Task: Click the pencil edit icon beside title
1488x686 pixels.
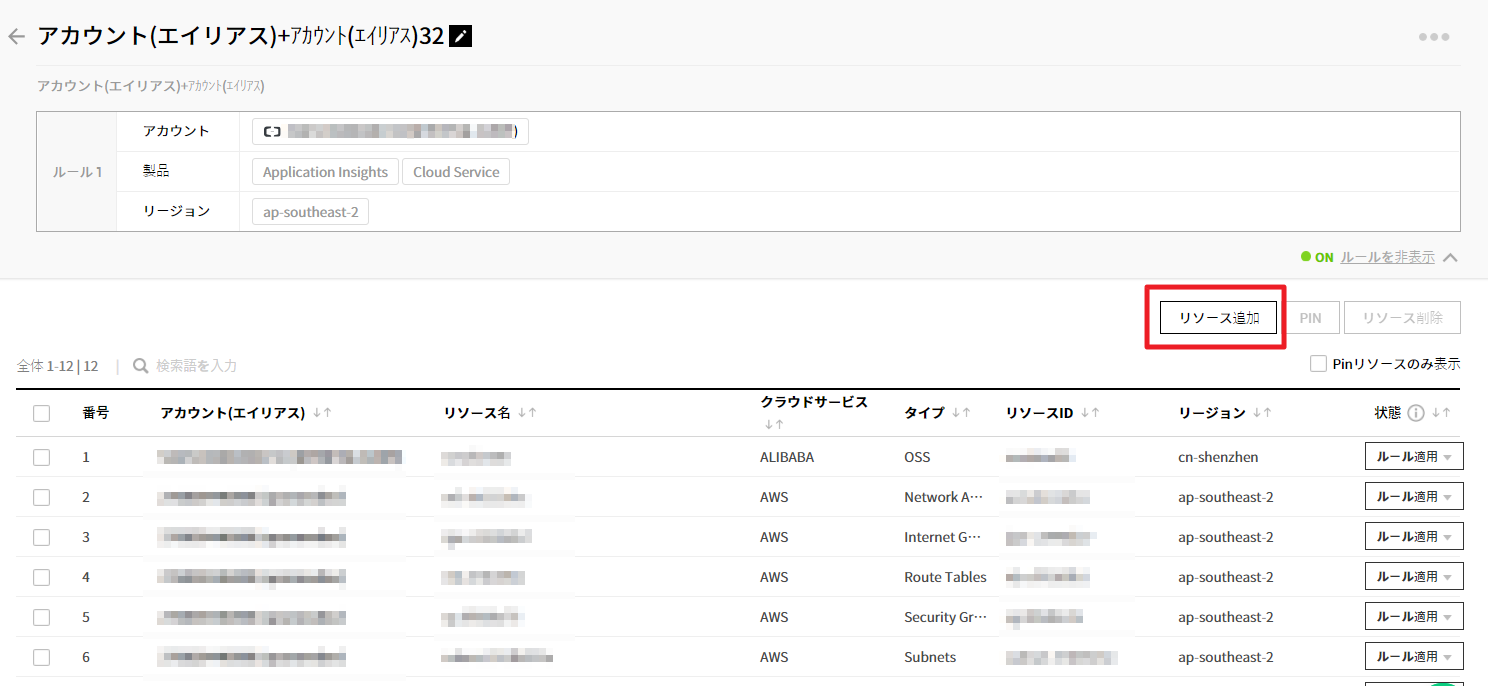Action: click(x=461, y=37)
